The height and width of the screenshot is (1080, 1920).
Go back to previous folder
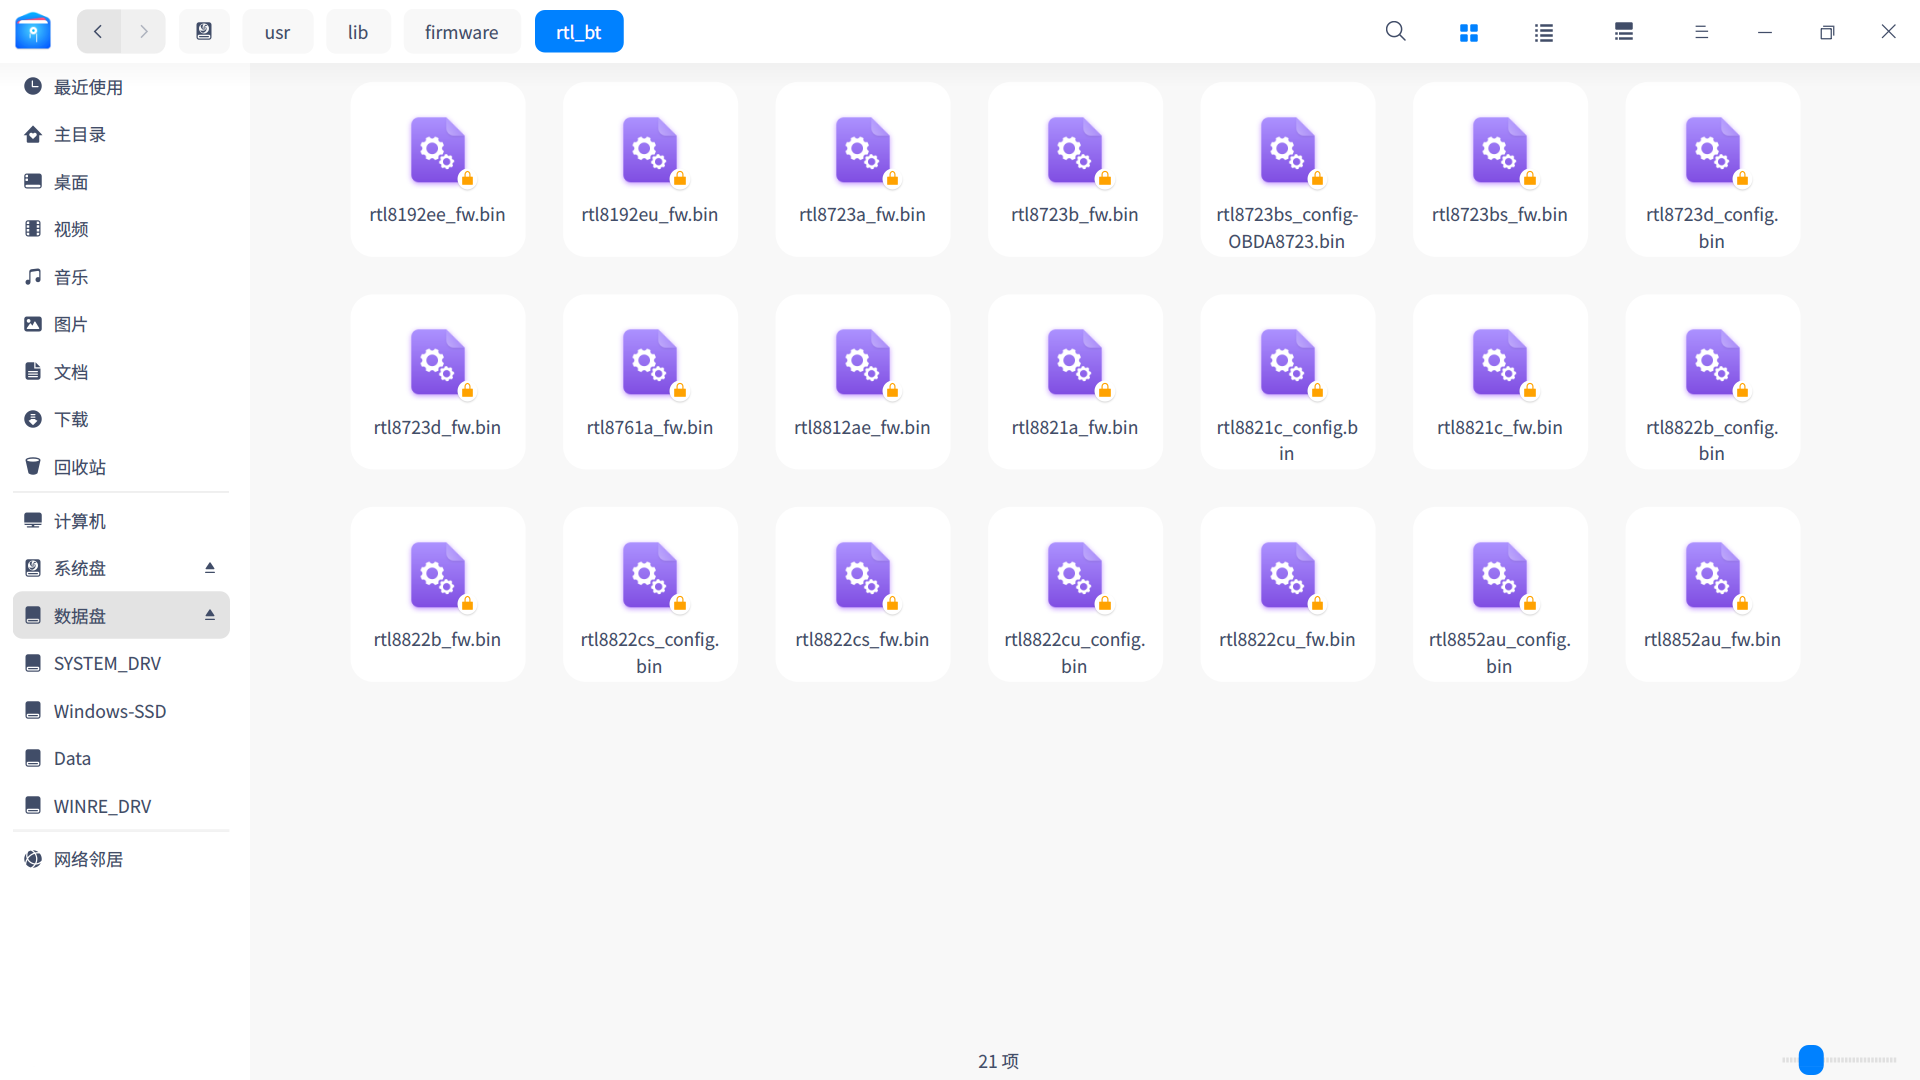click(x=98, y=32)
